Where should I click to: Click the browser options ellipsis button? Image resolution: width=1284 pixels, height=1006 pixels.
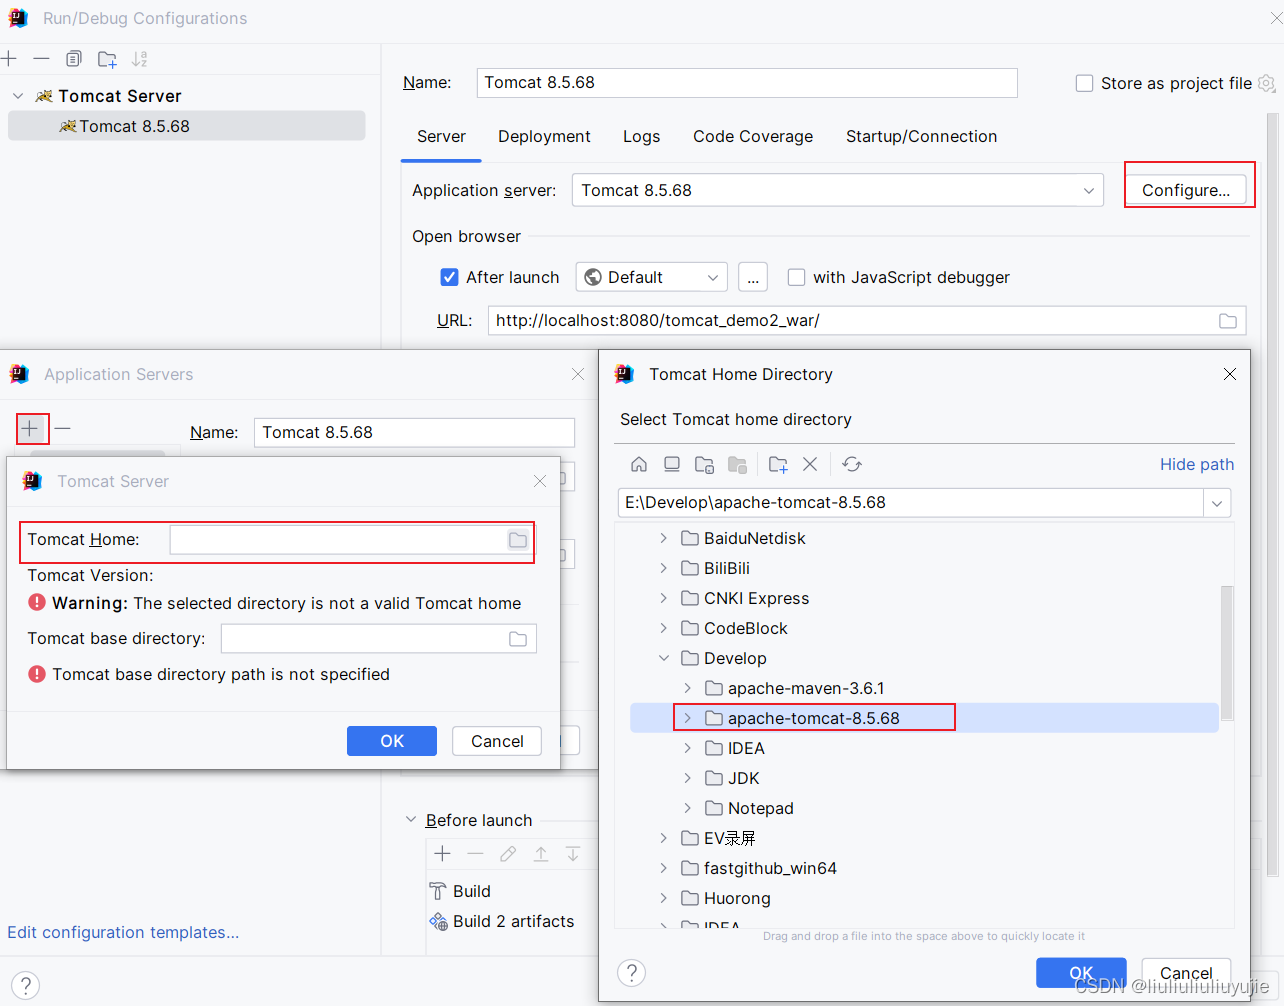click(x=753, y=278)
